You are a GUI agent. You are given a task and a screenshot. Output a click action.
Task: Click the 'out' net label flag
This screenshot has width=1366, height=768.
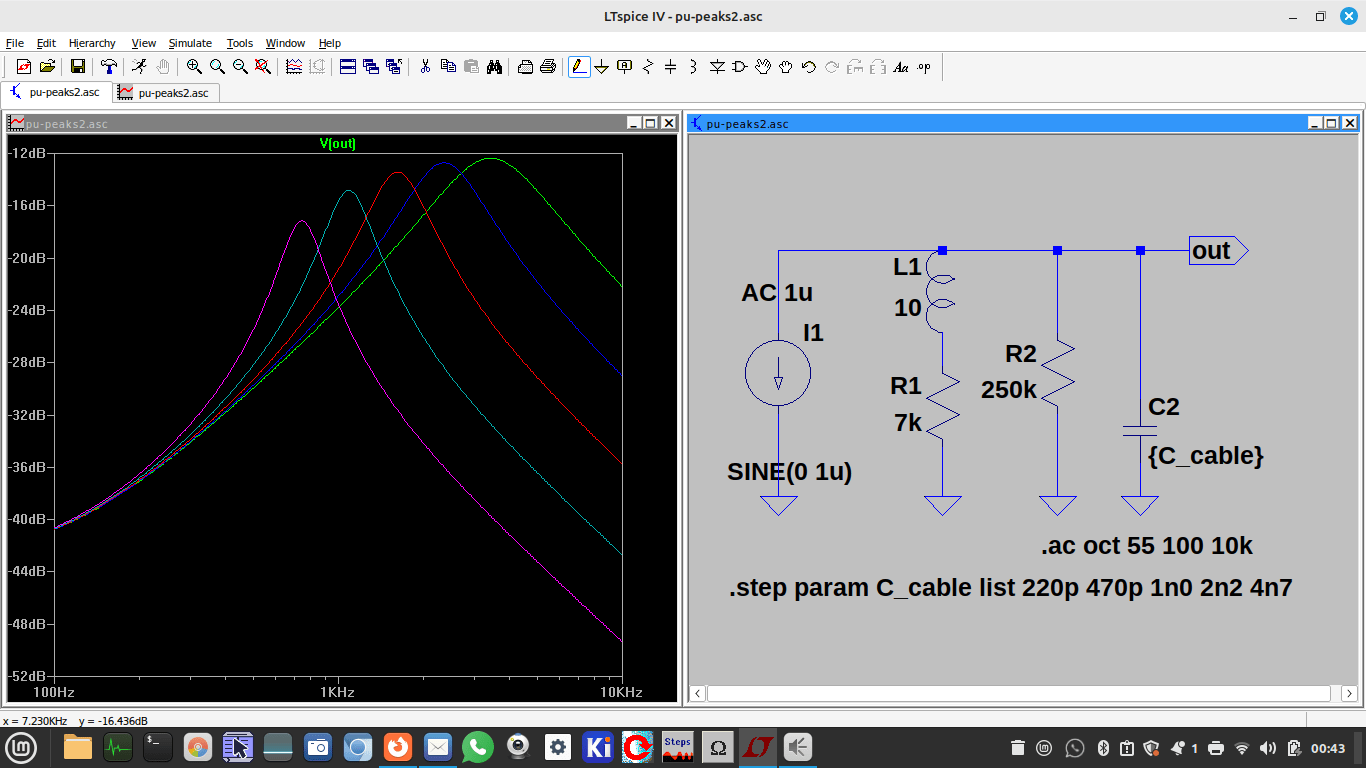pos(1218,251)
